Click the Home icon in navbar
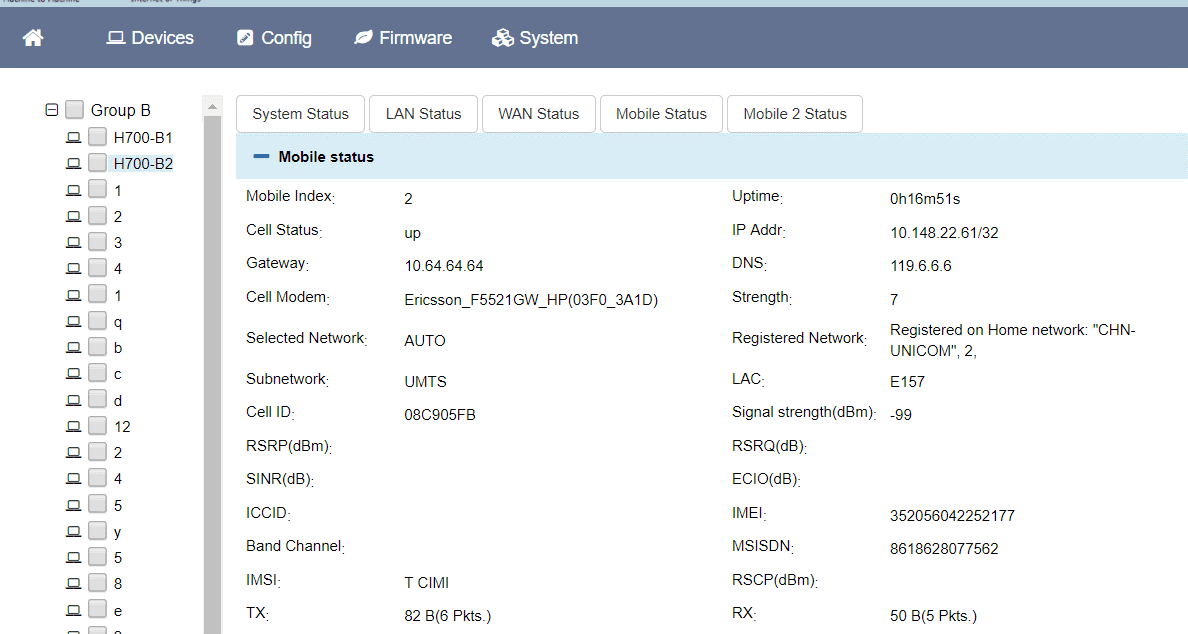 pyautogui.click(x=33, y=38)
